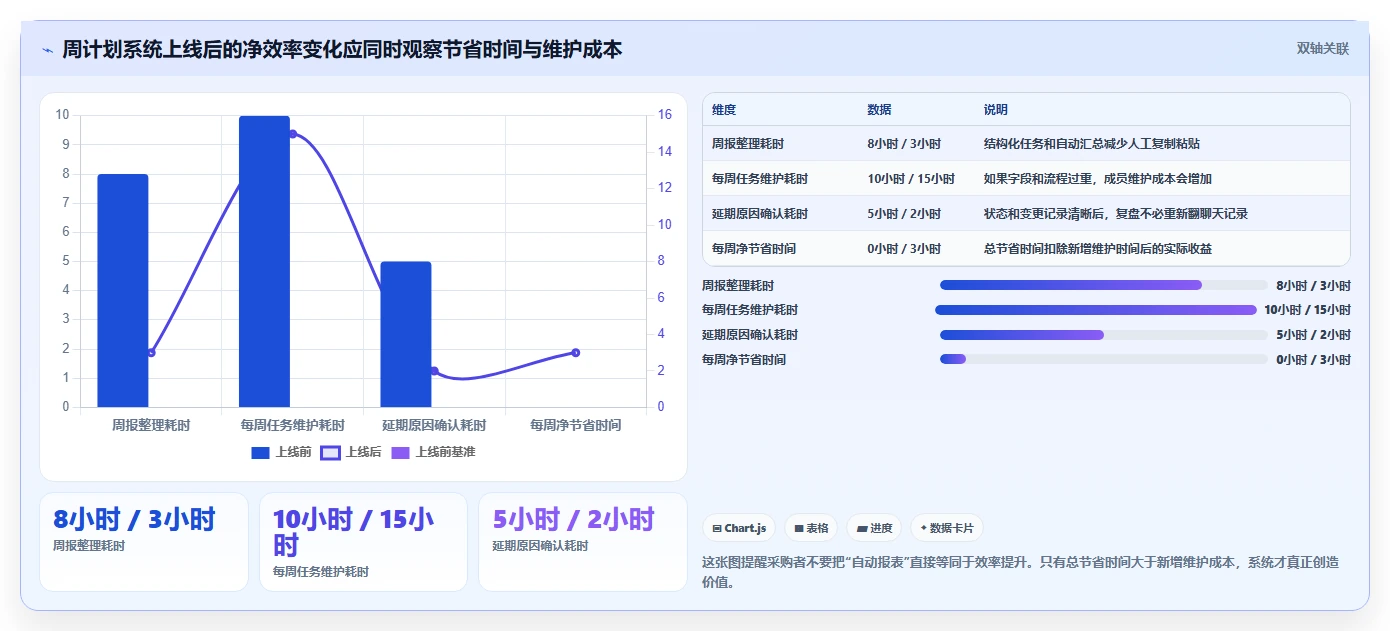Select the 进度 tag
Viewport: 1390px width, 631px height.
874,528
